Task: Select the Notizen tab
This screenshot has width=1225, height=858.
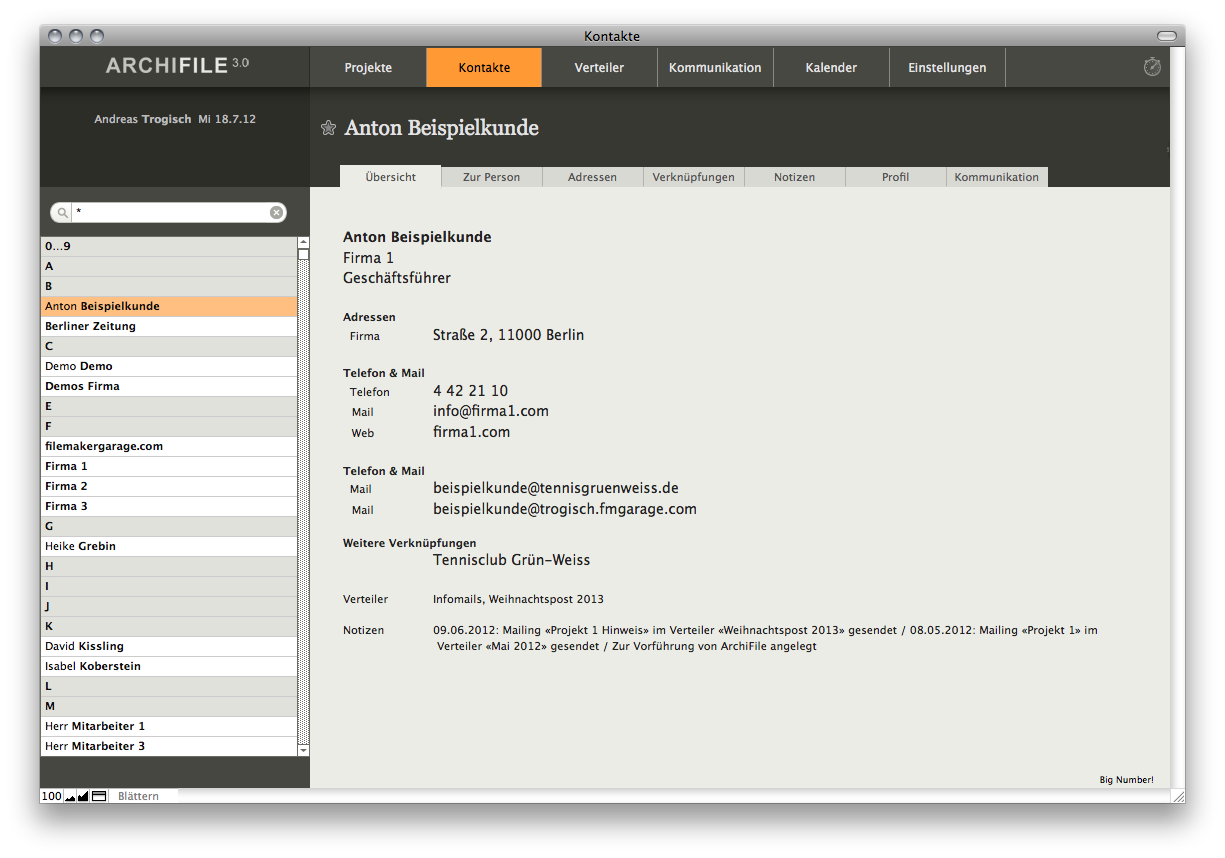Action: [794, 177]
